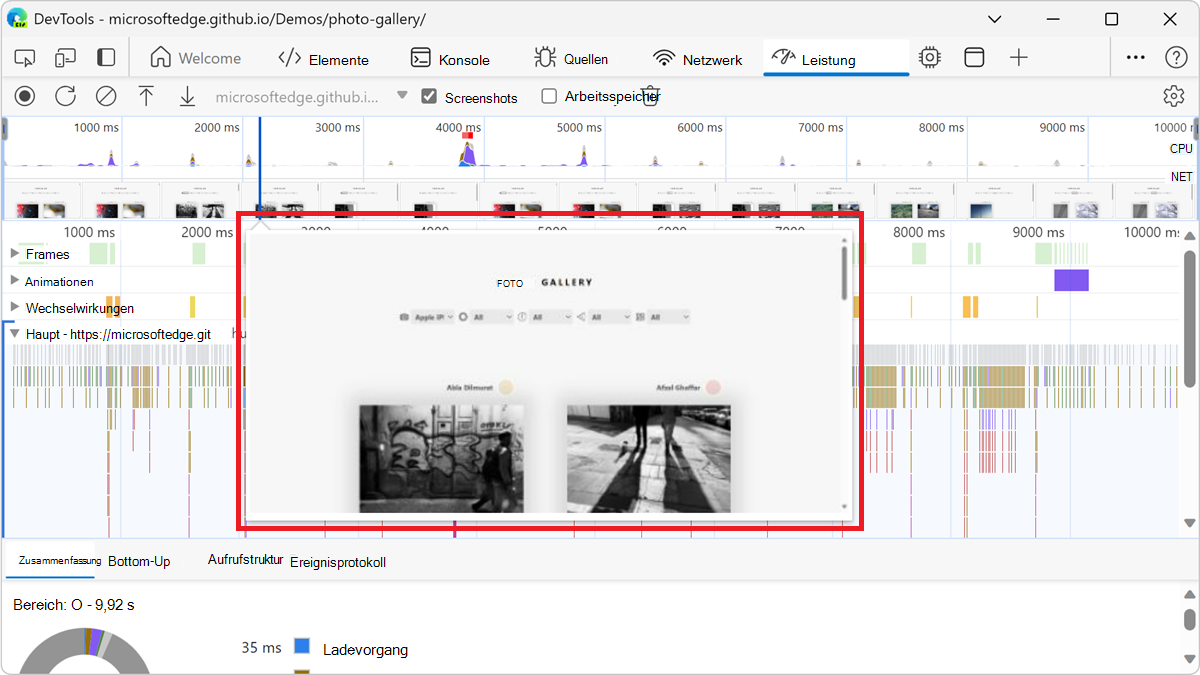The height and width of the screenshot is (675, 1200).
Task: Add a new tool with the plus button
Action: pyautogui.click(x=1018, y=58)
